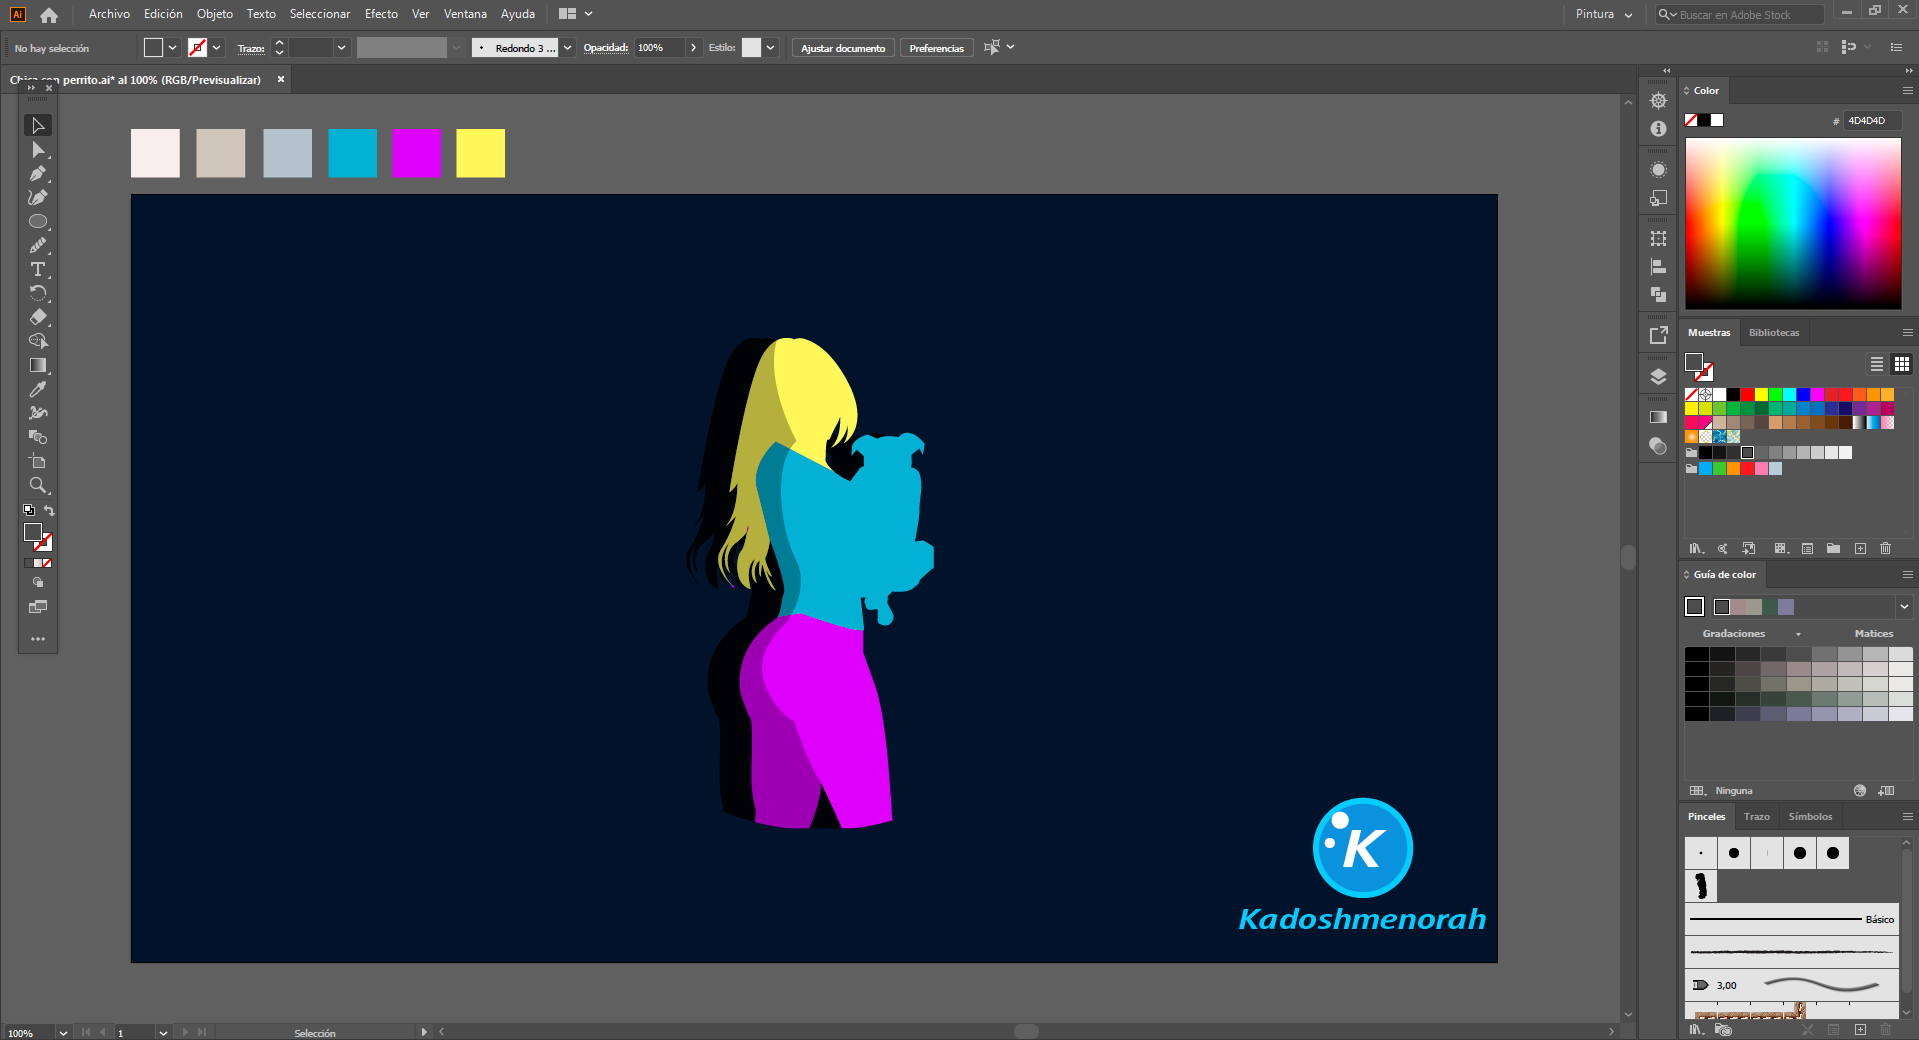Activate fill box in tools panel
The width and height of the screenshot is (1919, 1040).
click(33, 532)
